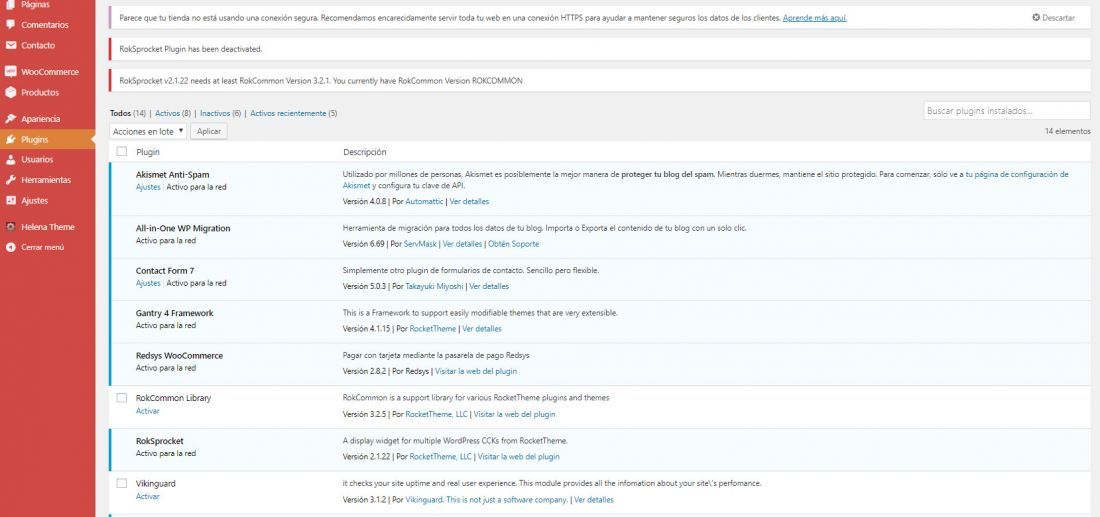Open Ajustes under Contact Form 7

(148, 283)
